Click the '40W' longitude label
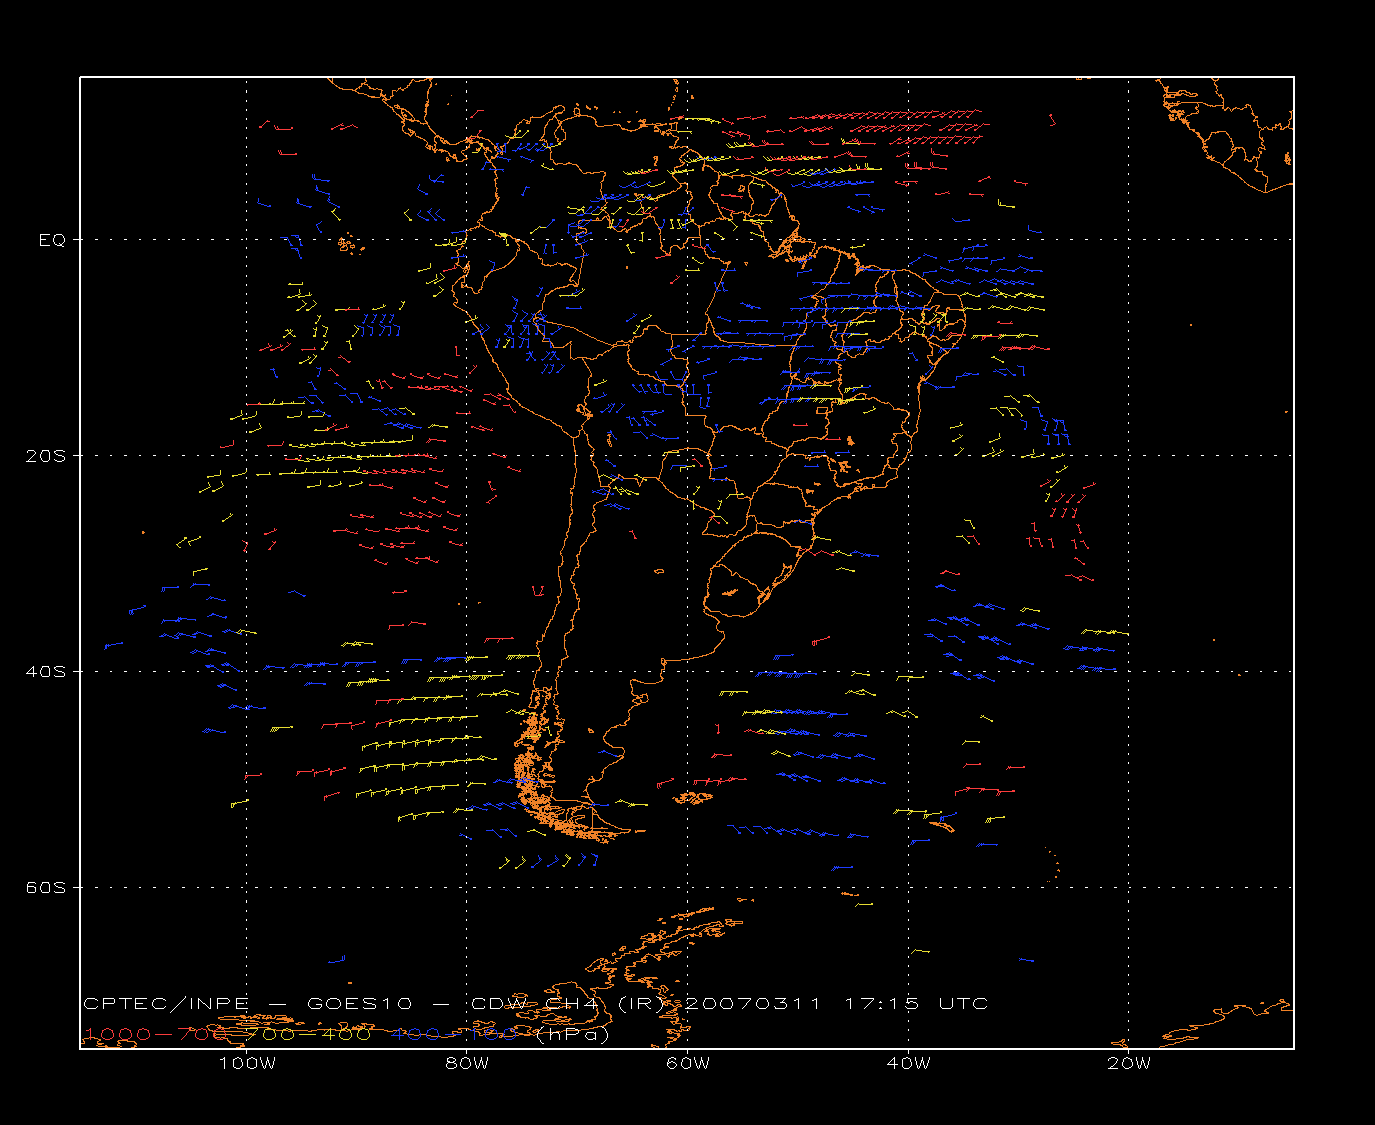This screenshot has height=1125, width=1375. point(908,1063)
